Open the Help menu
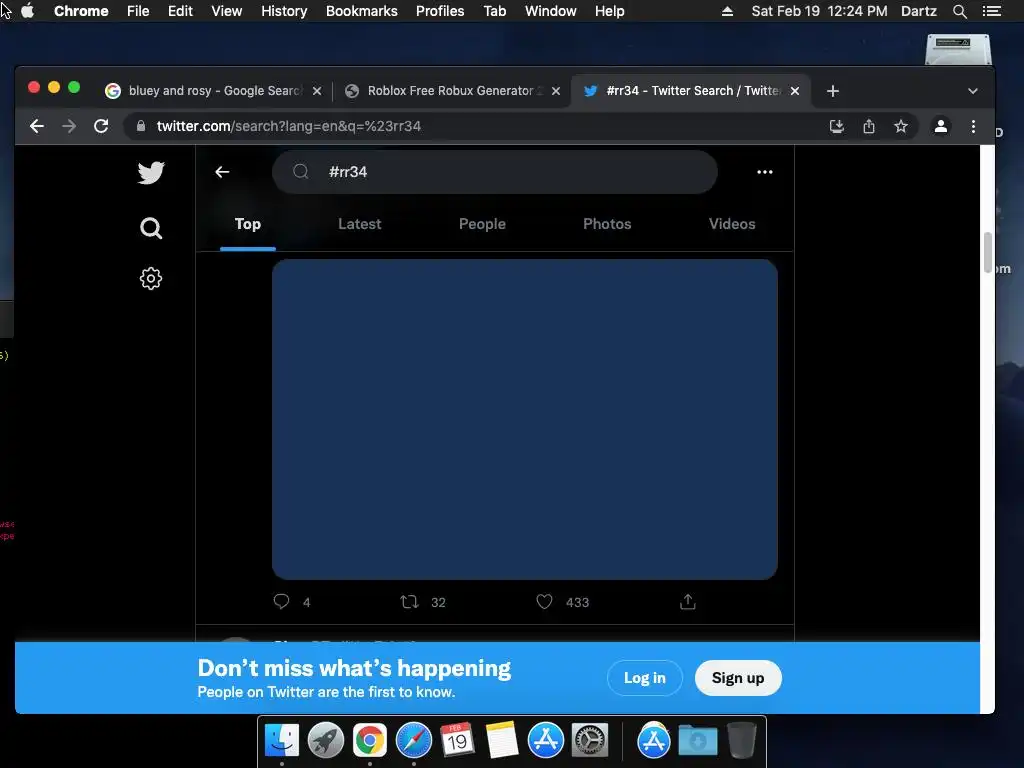 609,11
